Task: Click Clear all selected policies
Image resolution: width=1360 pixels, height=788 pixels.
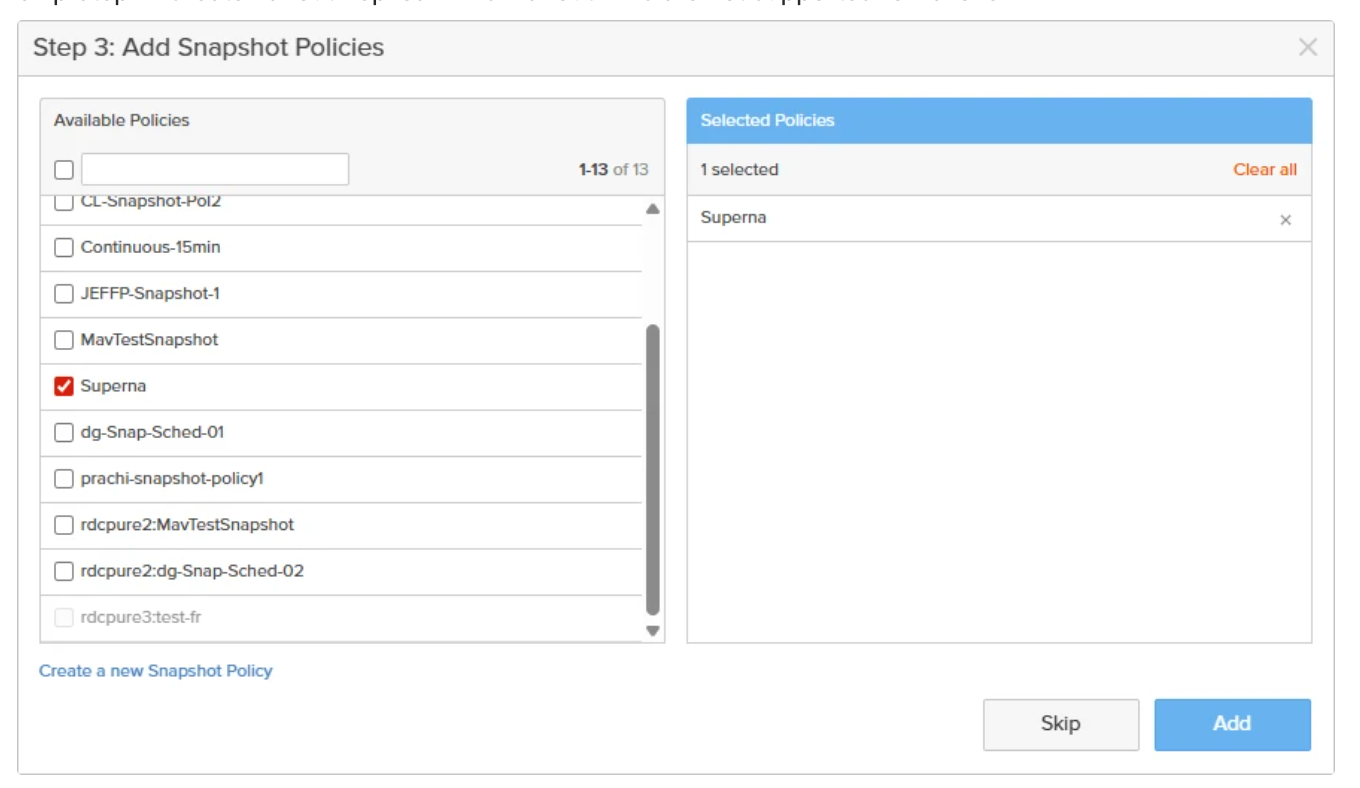Action: [1264, 169]
